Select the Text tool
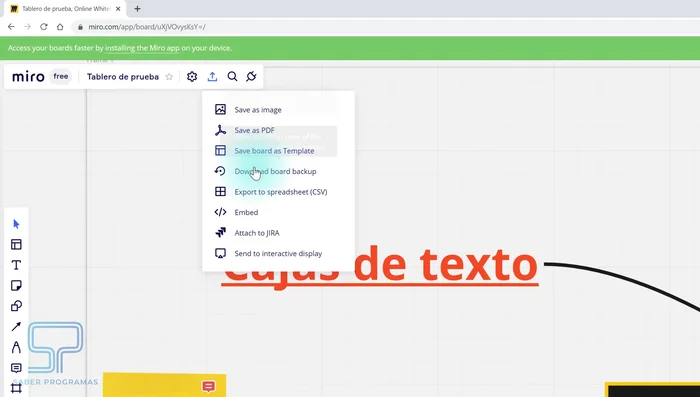Image resolution: width=700 pixels, height=397 pixels. pos(17,265)
